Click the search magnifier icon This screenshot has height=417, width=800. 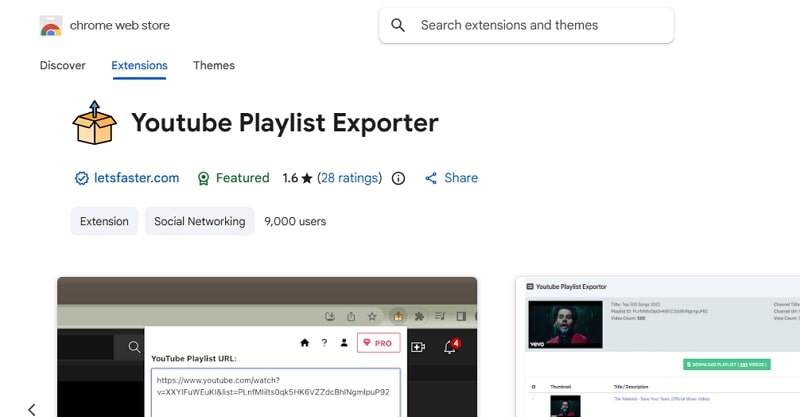(398, 25)
